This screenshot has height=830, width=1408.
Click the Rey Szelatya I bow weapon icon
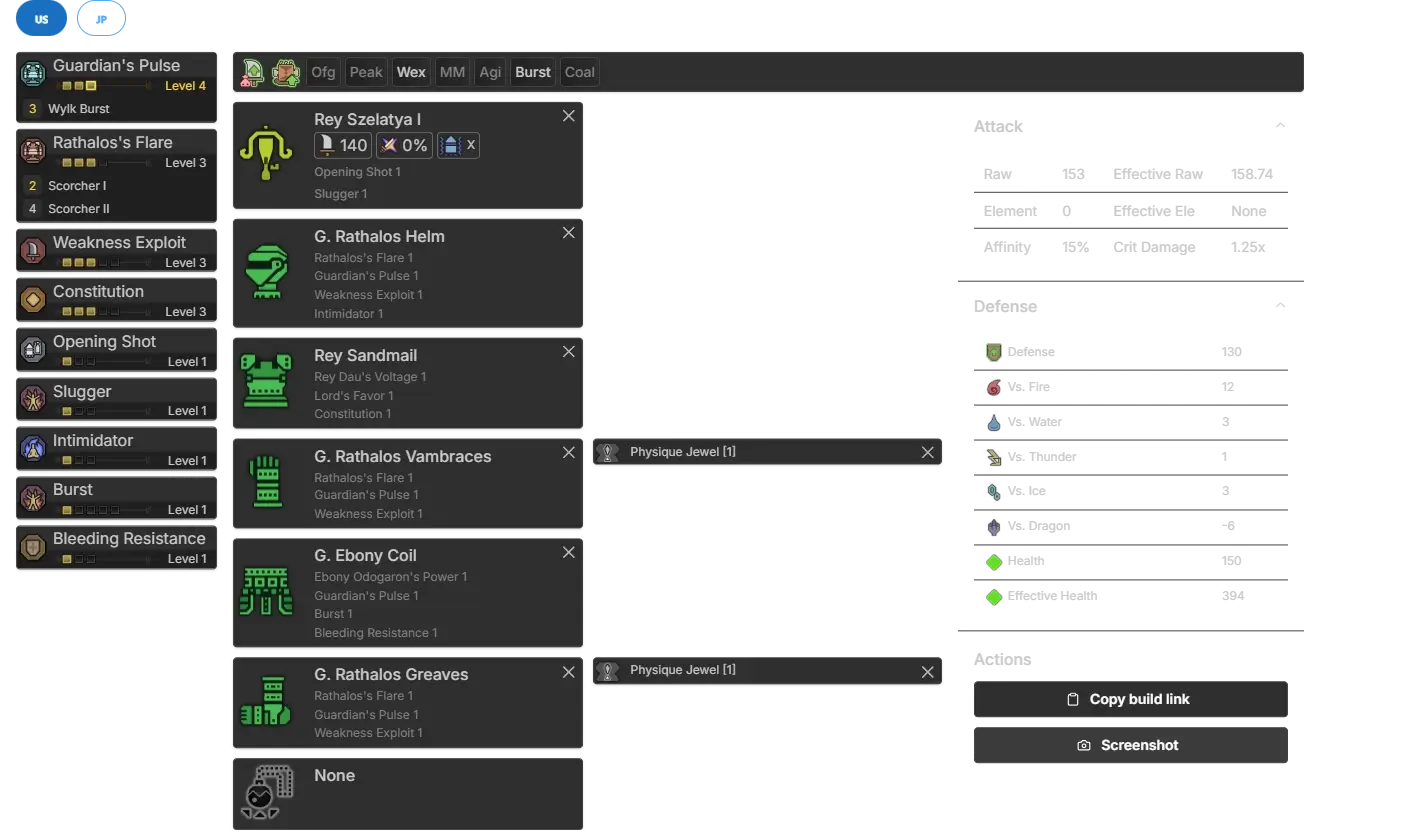pyautogui.click(x=266, y=154)
